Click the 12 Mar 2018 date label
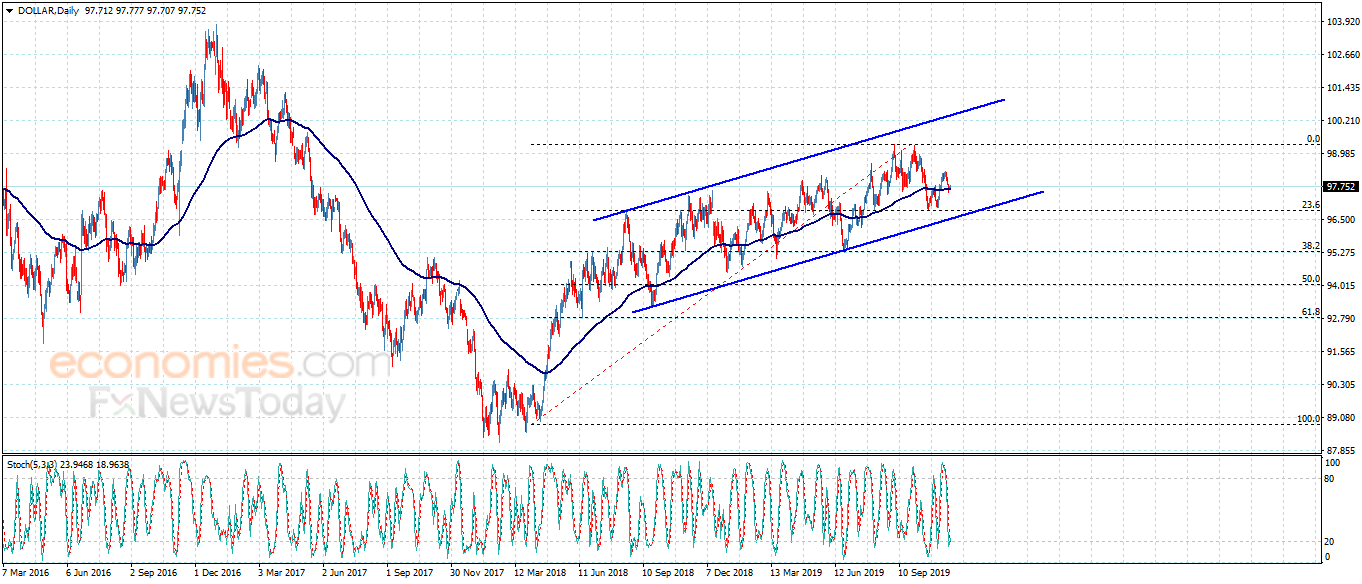Screen dimensions: 1362x584 [538, 574]
